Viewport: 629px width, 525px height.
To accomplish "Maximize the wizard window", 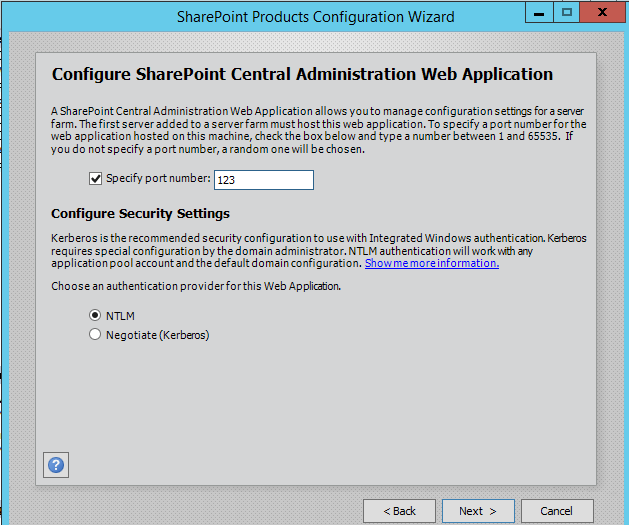I will 566,12.
